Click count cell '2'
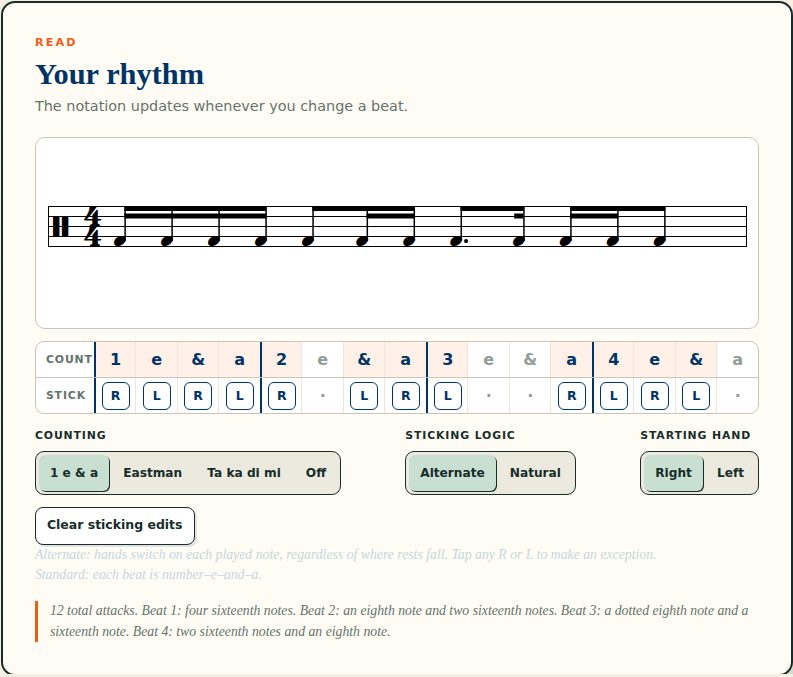Image resolution: width=793 pixels, height=677 pixels. click(282, 359)
